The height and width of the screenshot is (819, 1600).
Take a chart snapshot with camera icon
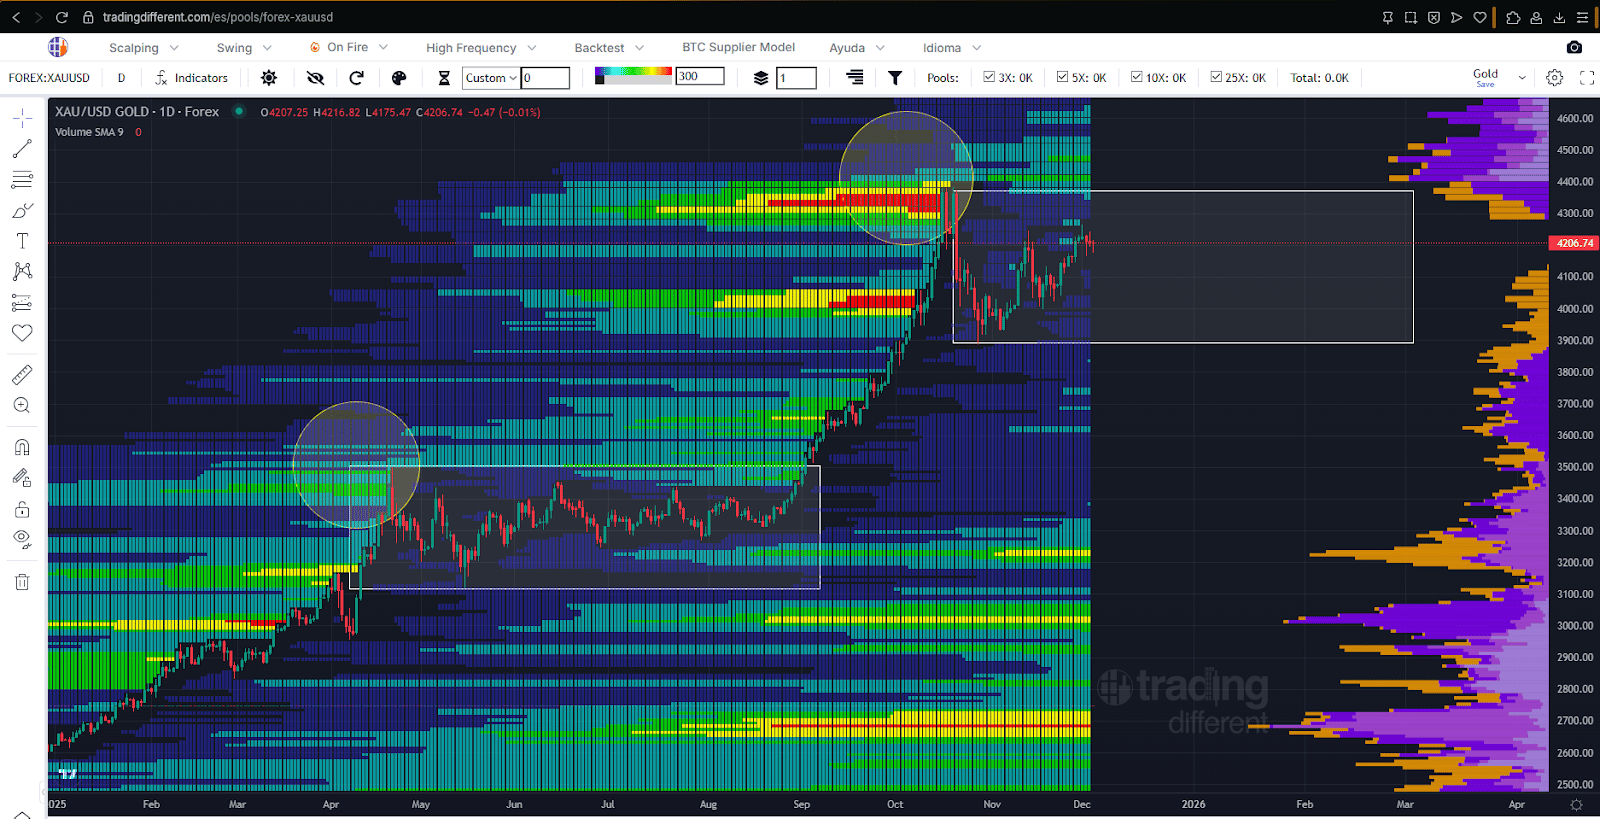point(1574,47)
